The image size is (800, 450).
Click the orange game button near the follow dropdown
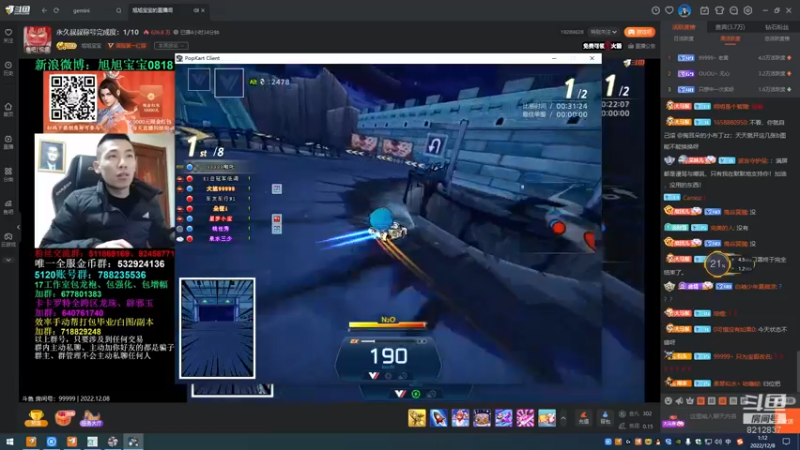(x=639, y=32)
